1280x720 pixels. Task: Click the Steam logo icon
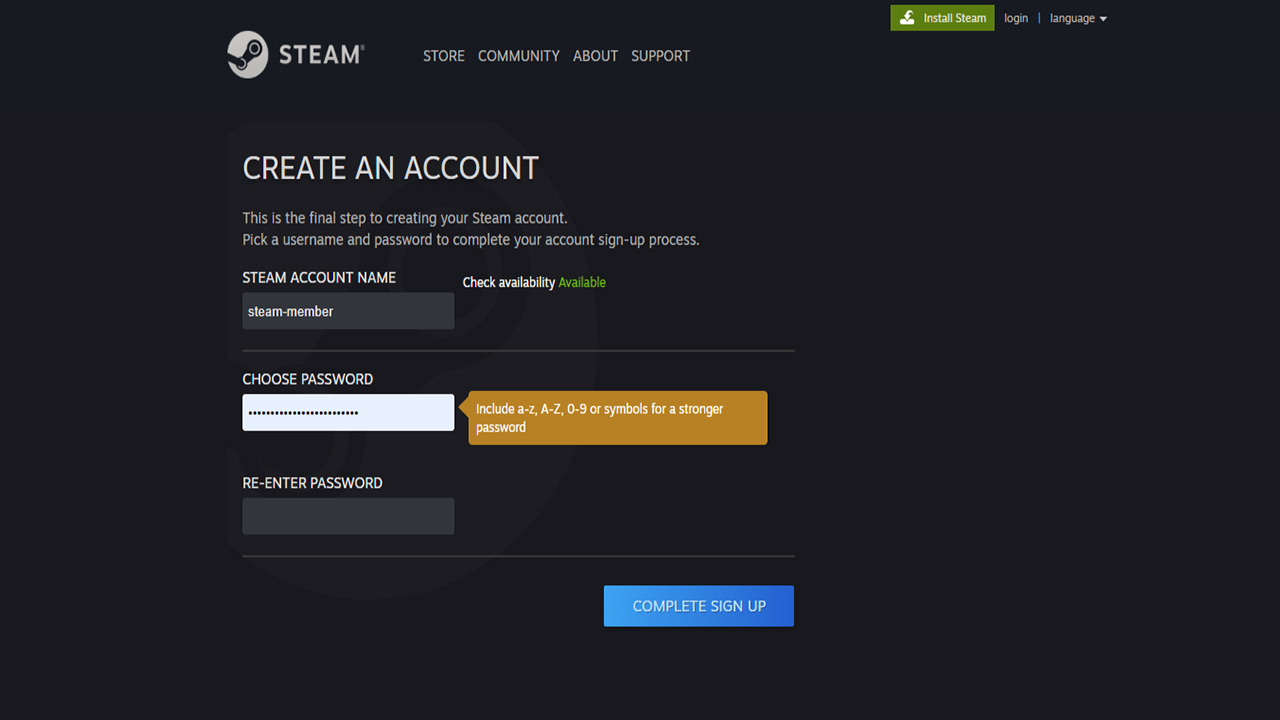[x=247, y=55]
